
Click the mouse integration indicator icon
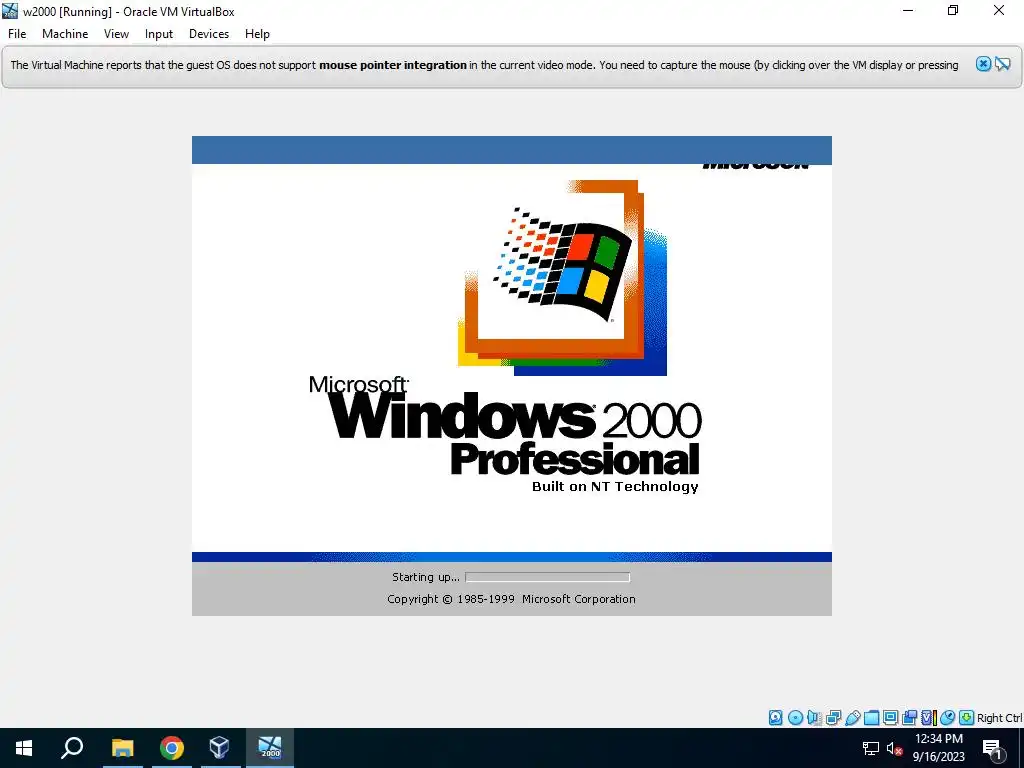point(948,718)
